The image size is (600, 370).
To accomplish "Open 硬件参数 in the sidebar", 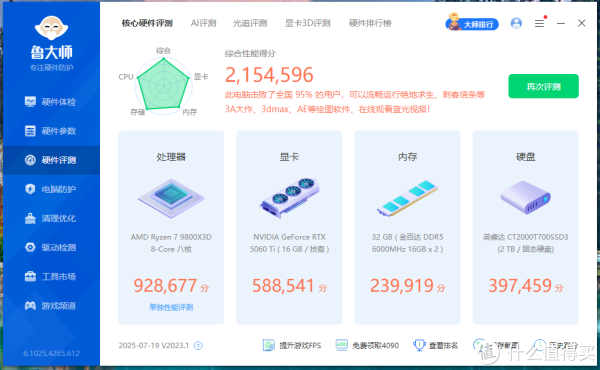I will tap(51, 131).
